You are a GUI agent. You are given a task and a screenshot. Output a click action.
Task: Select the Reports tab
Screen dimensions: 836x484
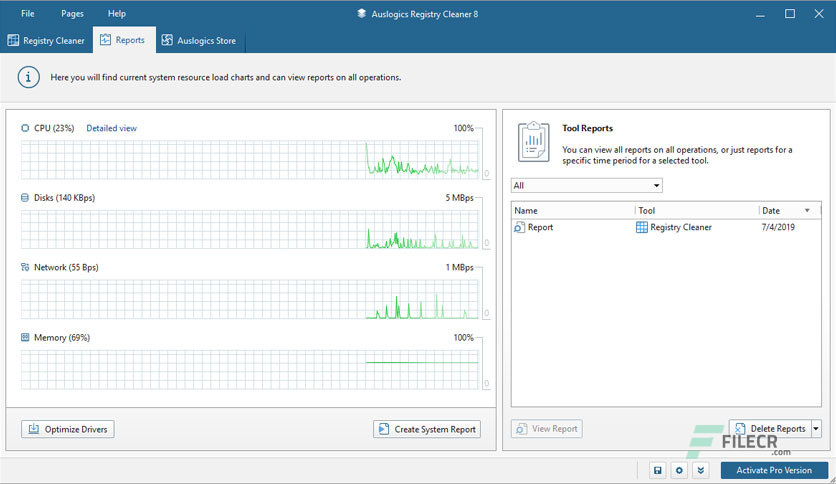[124, 40]
